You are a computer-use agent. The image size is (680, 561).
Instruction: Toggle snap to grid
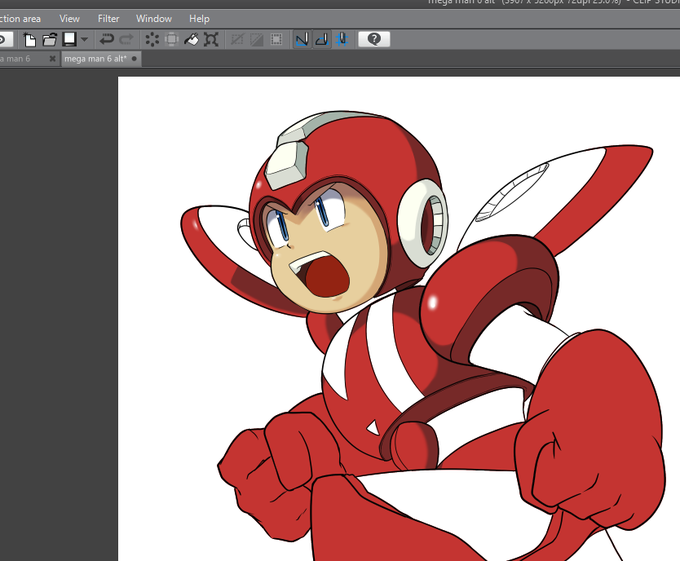coord(342,40)
